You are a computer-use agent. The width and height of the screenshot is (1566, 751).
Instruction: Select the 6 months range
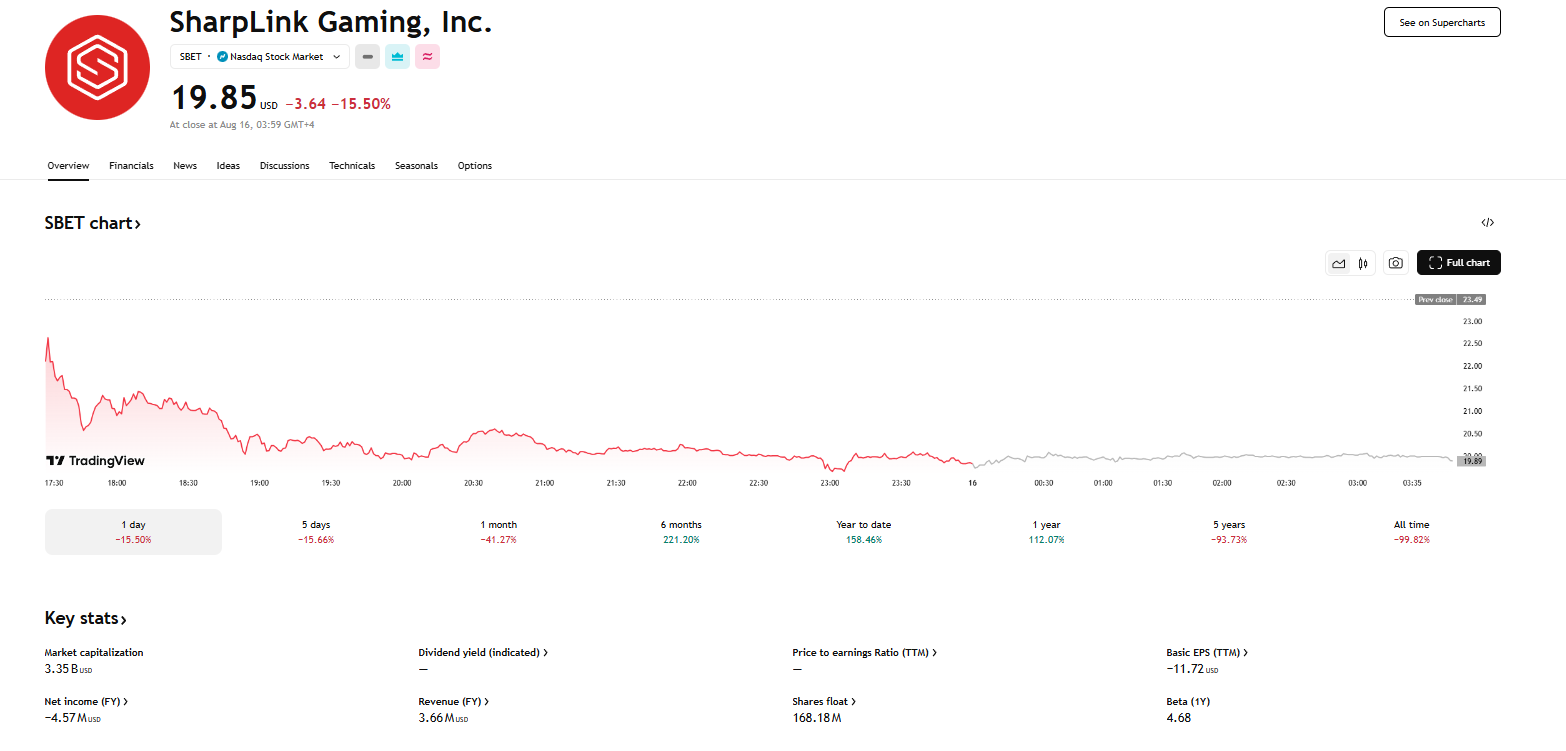[x=681, y=532]
